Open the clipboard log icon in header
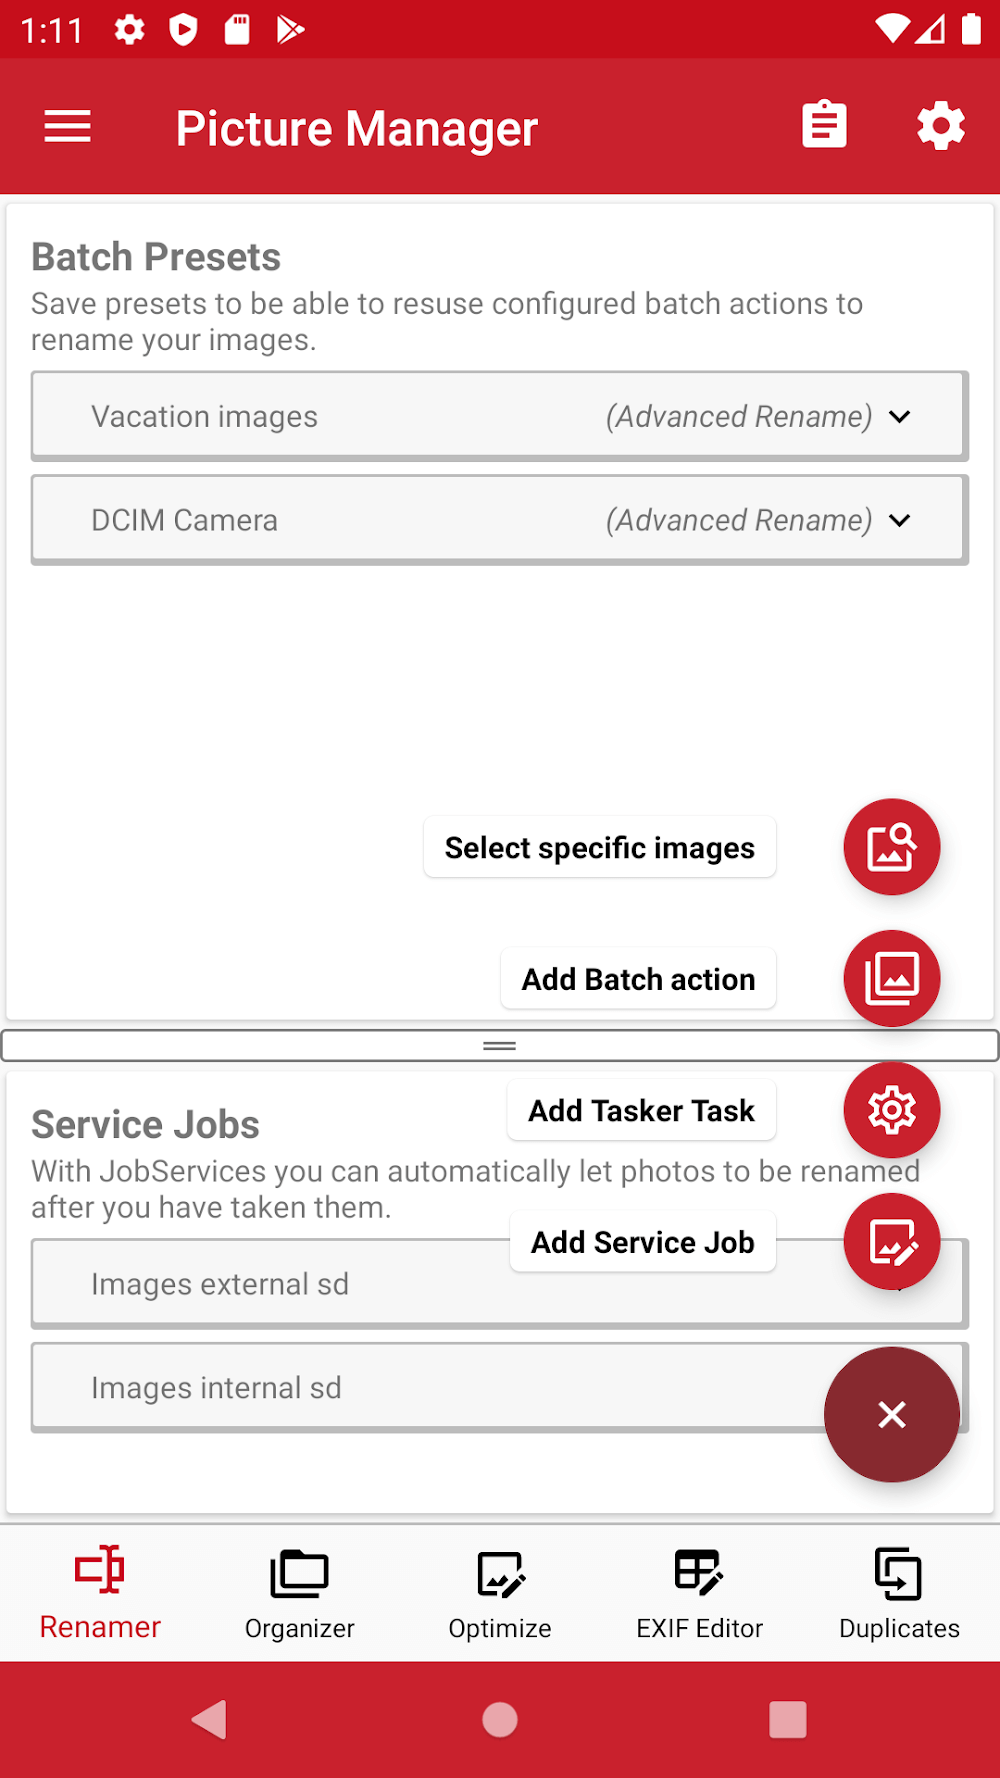 pos(824,126)
